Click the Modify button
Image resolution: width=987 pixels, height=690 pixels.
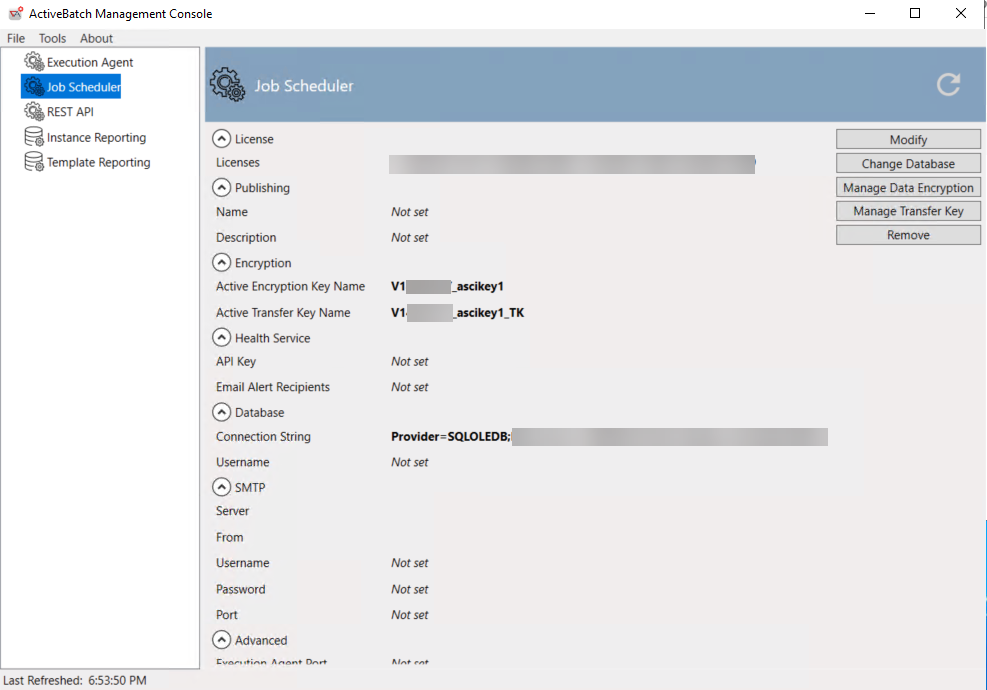[x=908, y=140]
